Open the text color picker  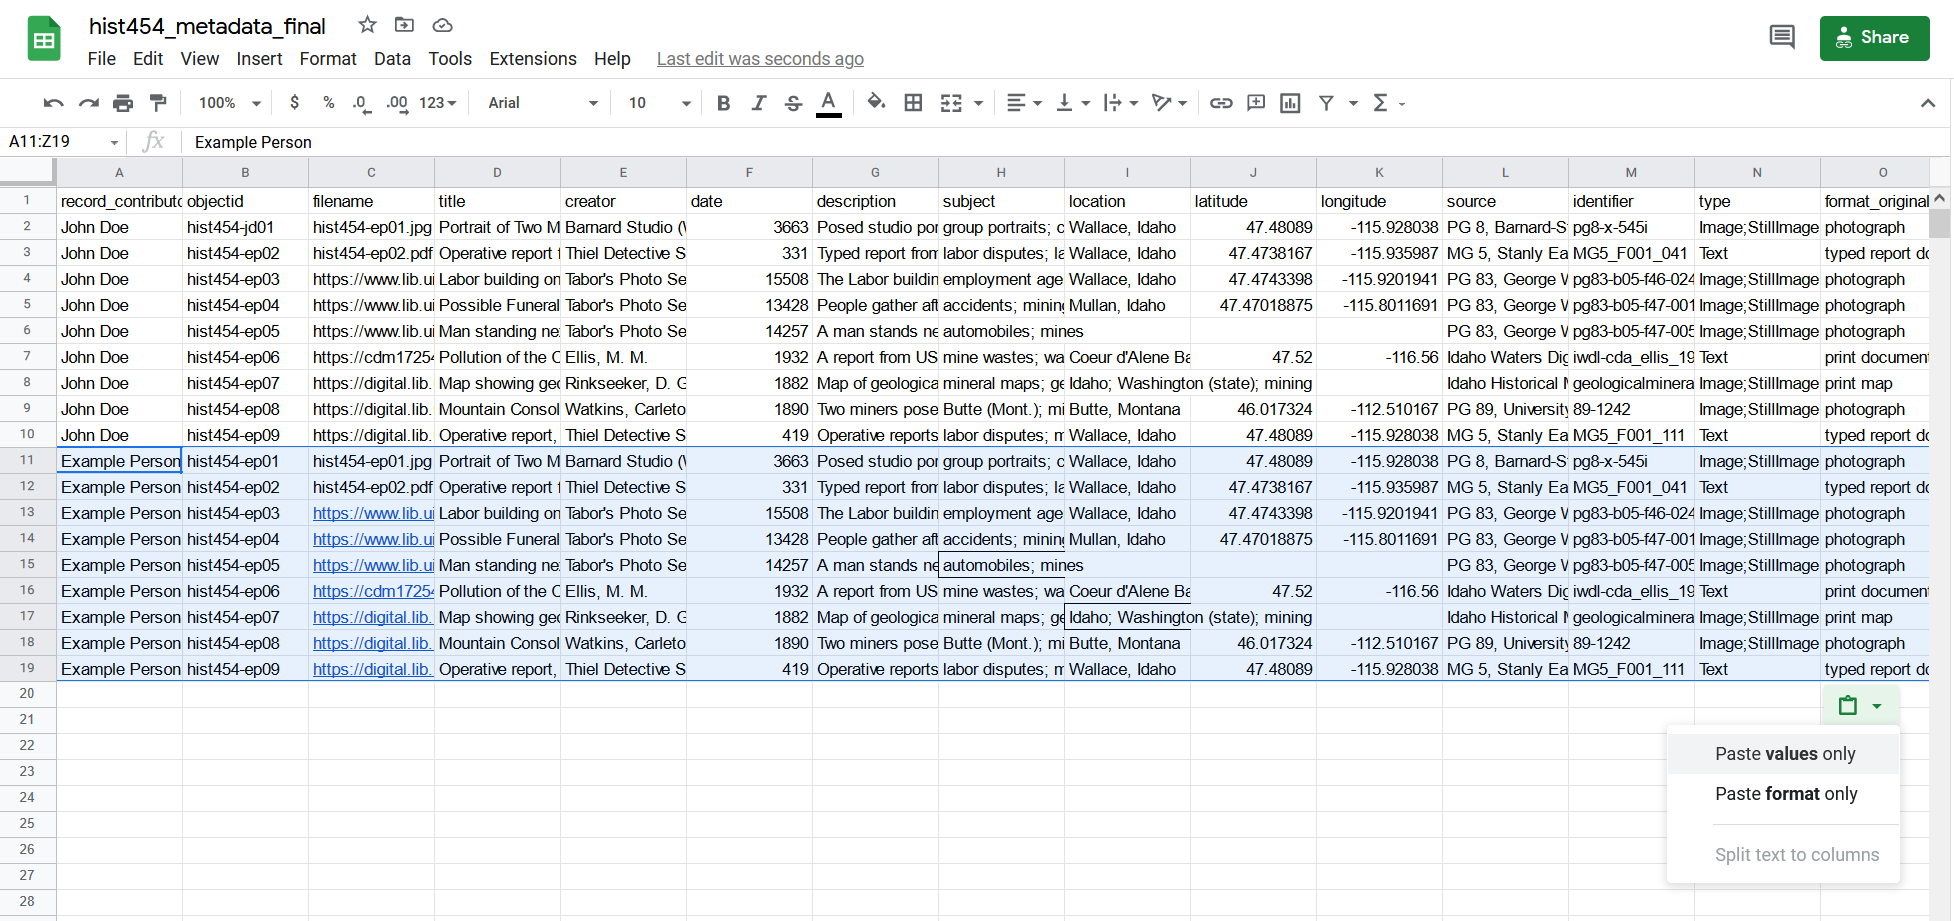(x=828, y=103)
